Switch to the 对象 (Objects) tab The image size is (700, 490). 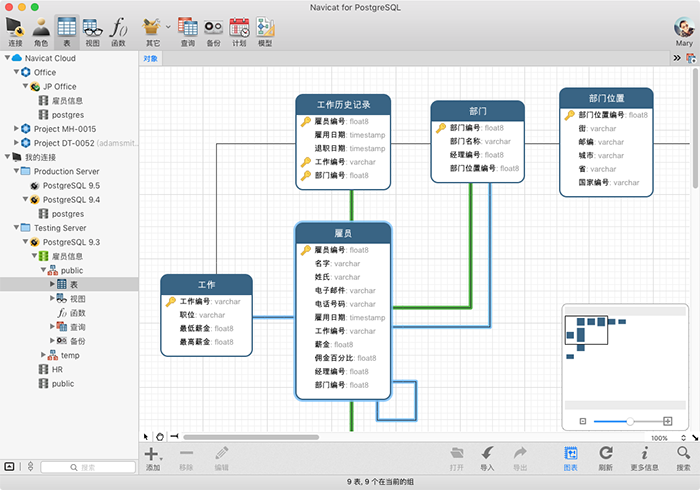[x=150, y=58]
